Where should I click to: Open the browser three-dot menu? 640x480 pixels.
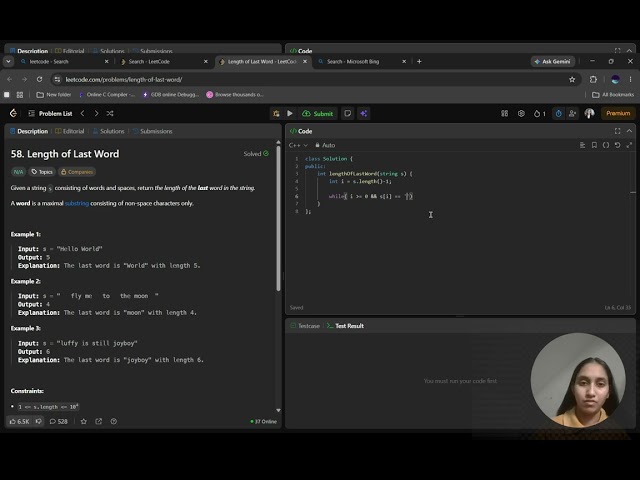click(630, 80)
